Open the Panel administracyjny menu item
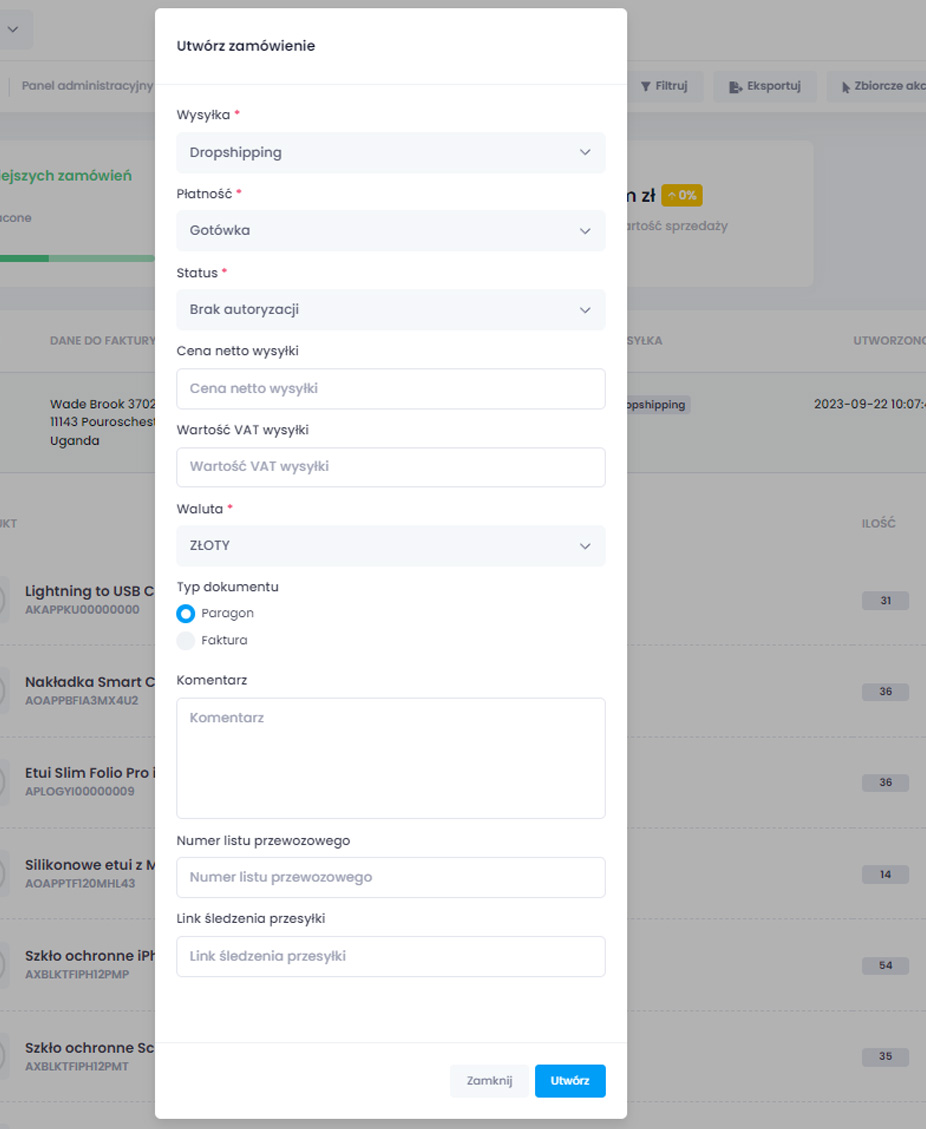926x1129 pixels. coord(88,86)
